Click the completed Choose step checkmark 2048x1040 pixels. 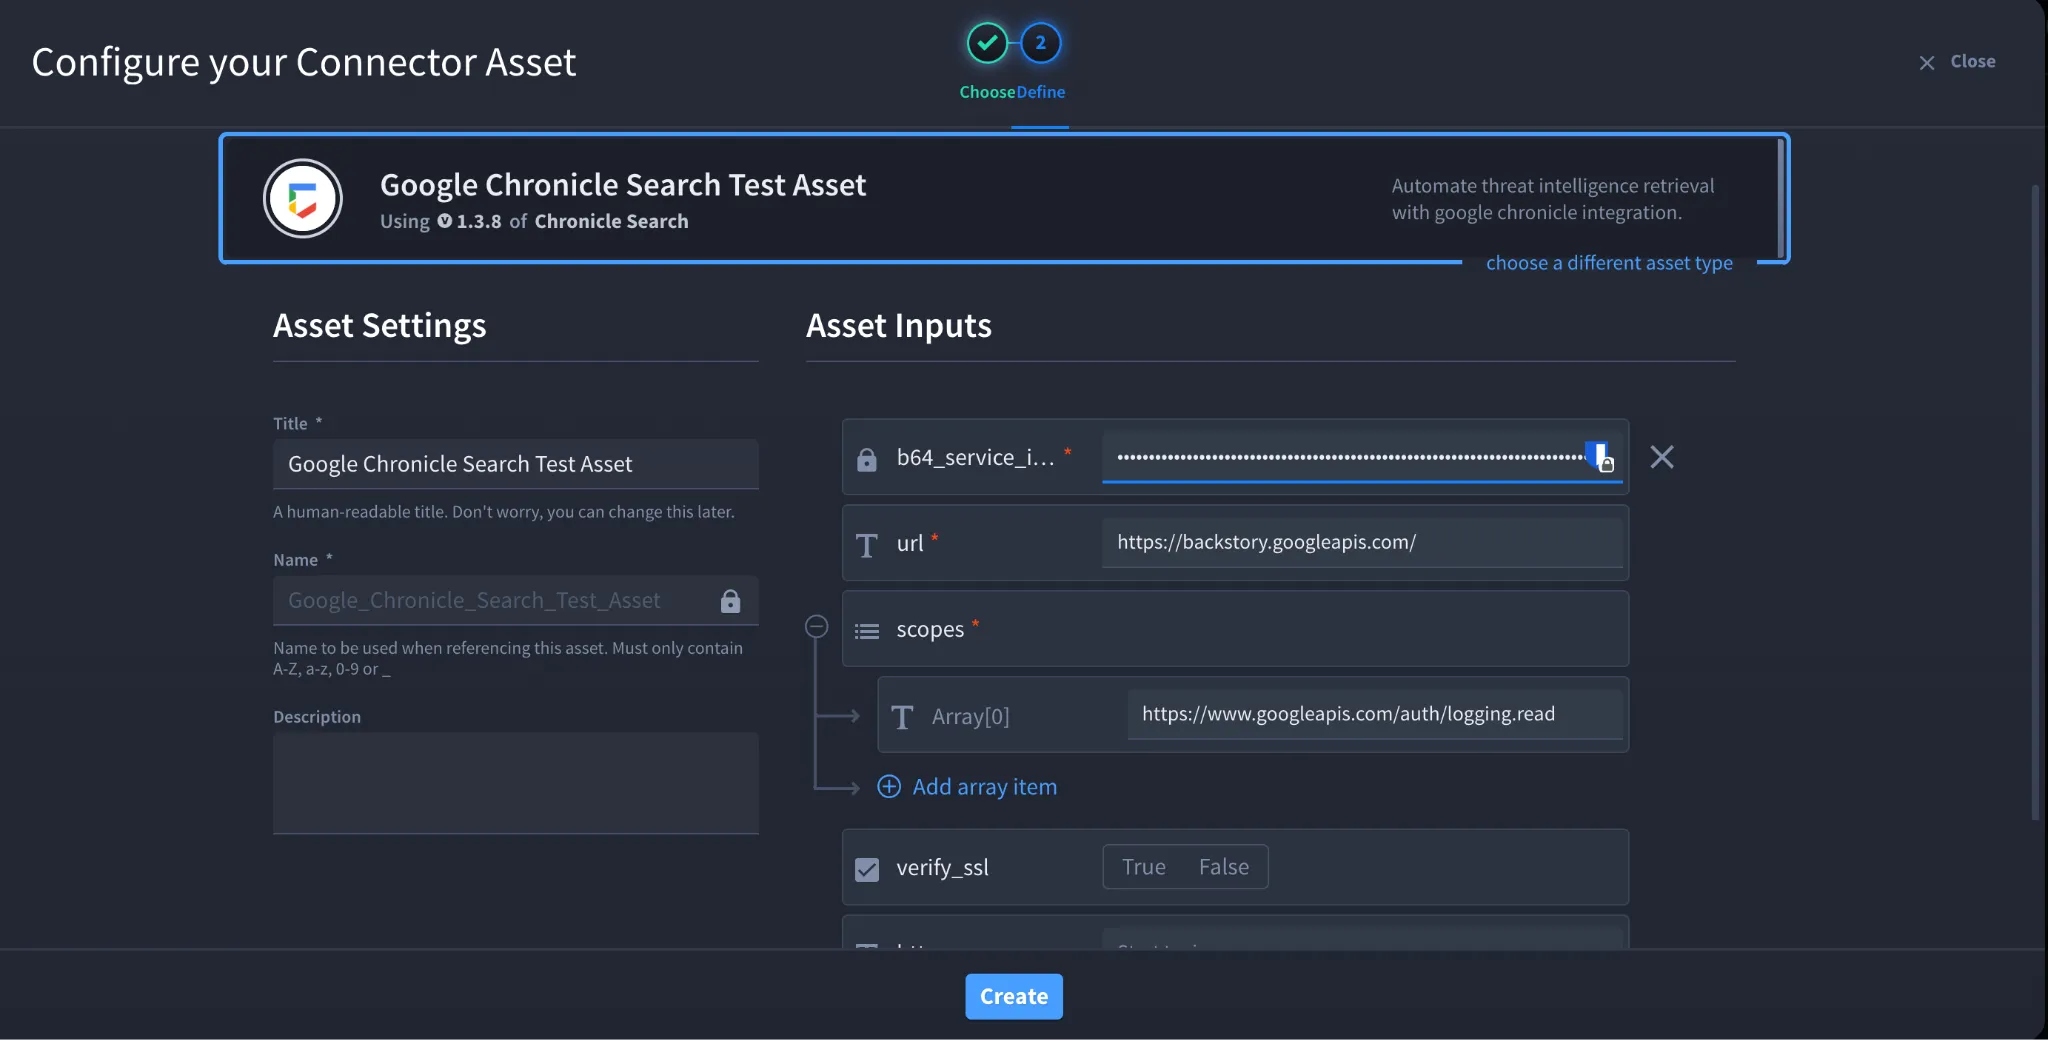coord(987,43)
